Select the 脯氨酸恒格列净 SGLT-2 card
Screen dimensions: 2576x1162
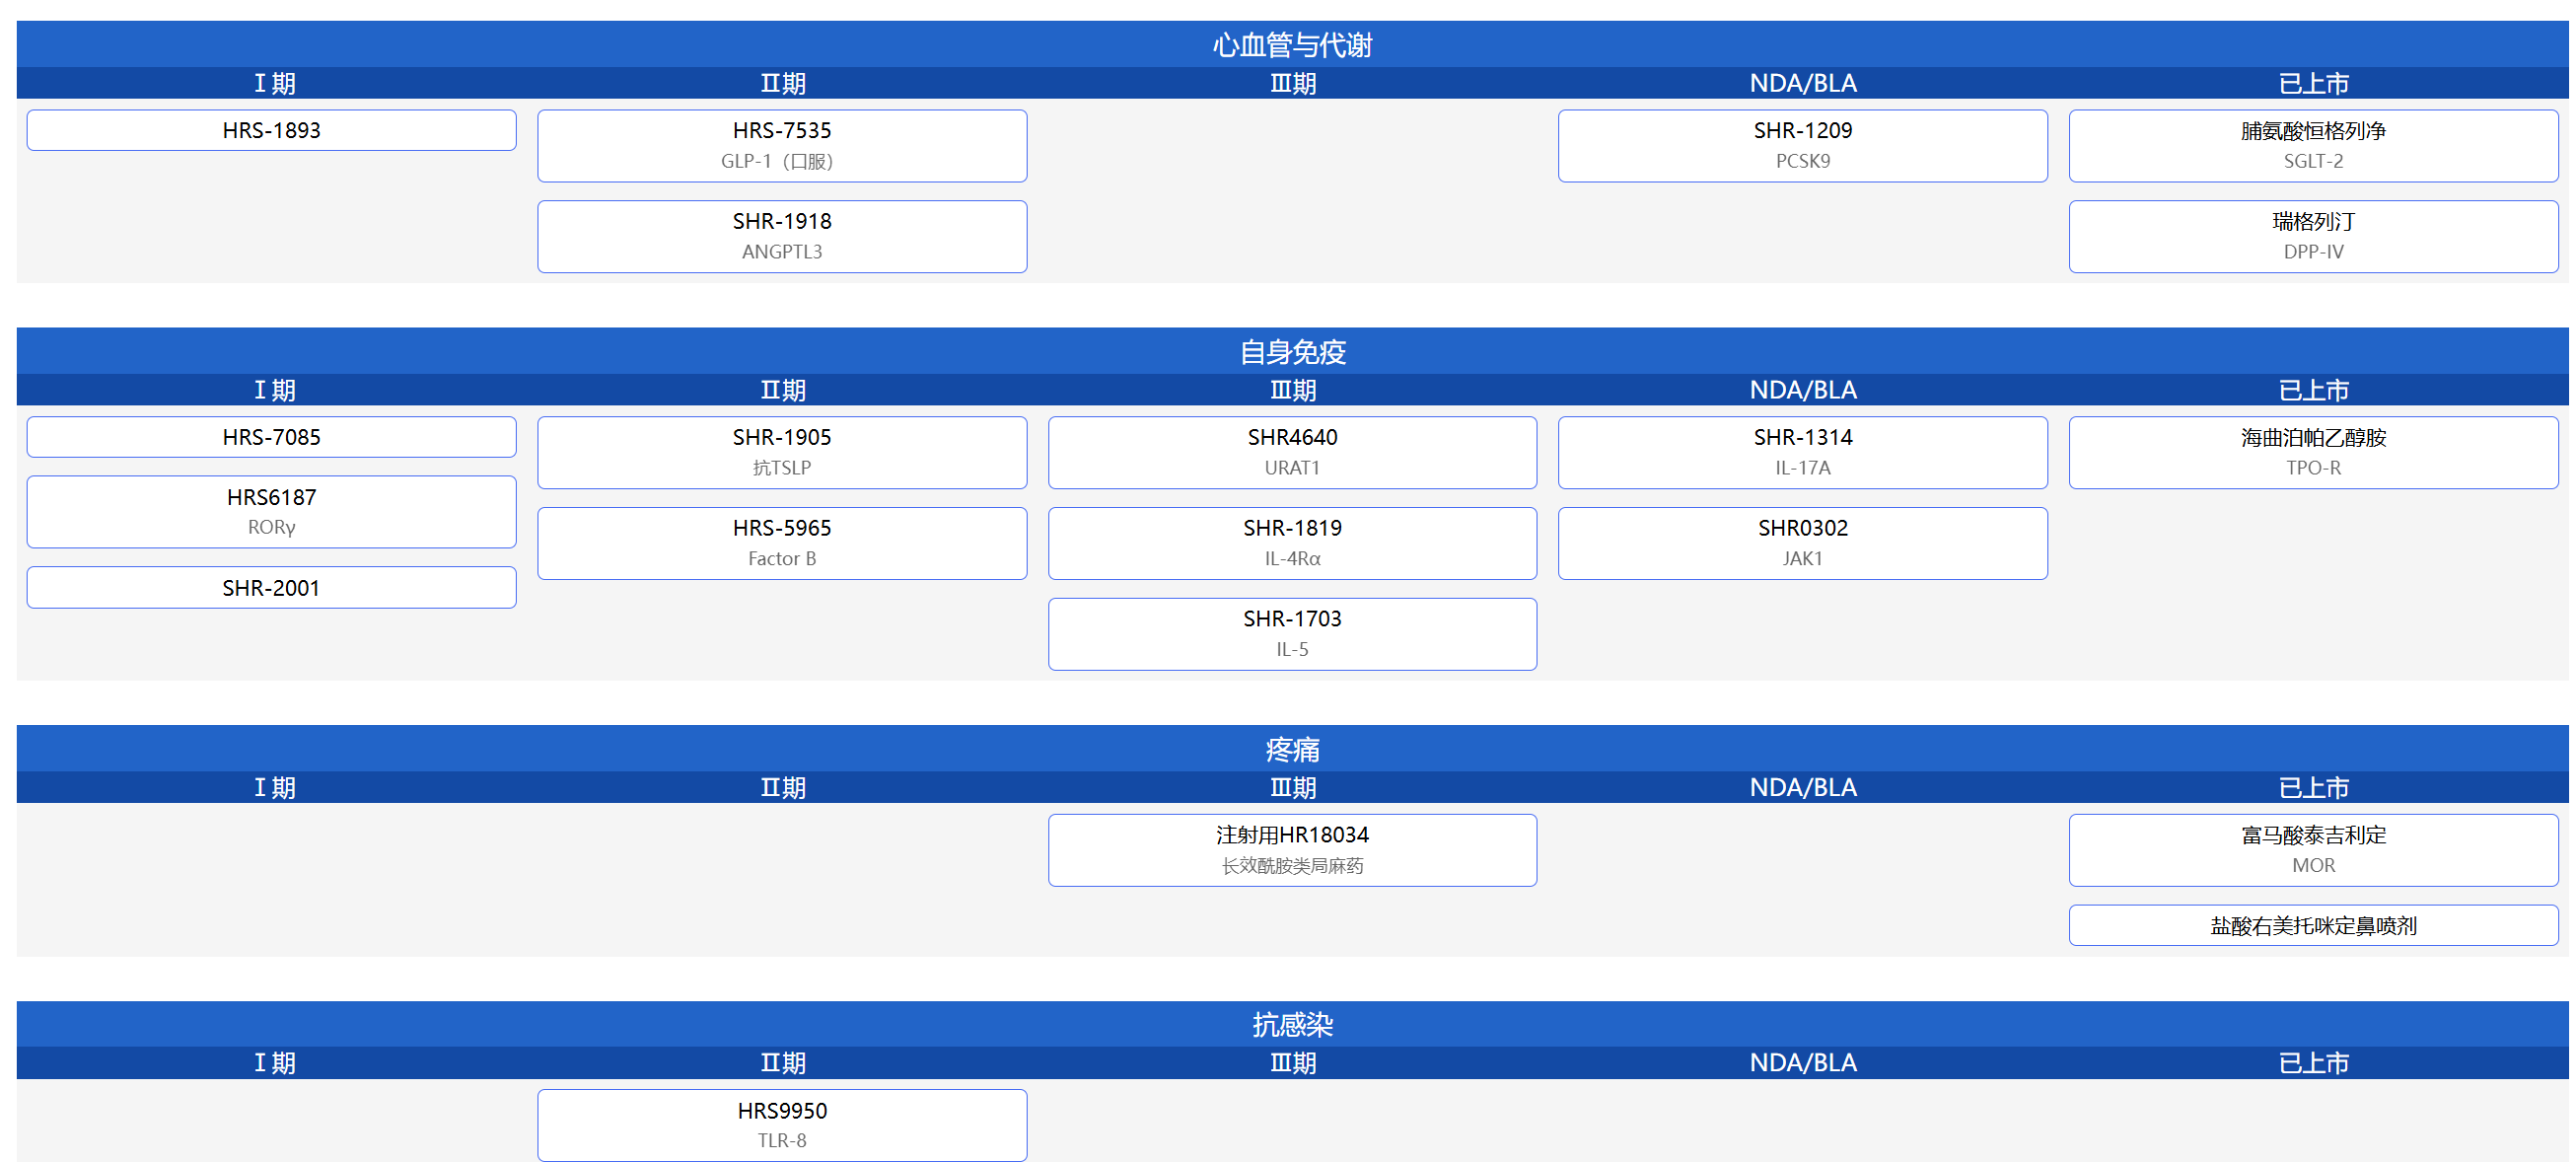click(x=2313, y=146)
